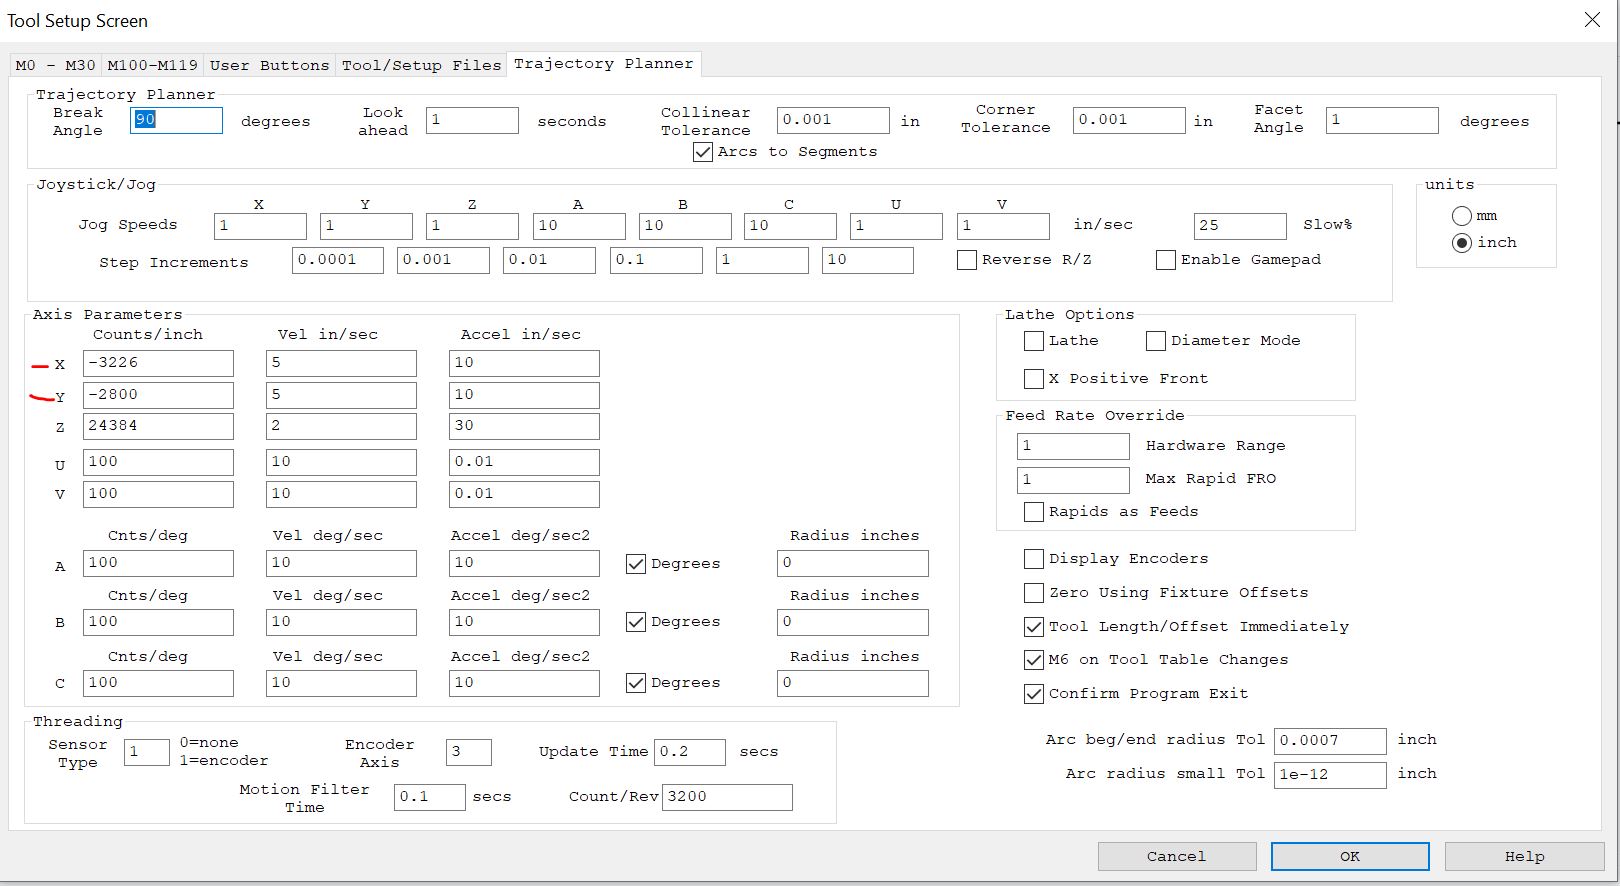1620x886 pixels.
Task: Select the inch units radio button
Action: click(1462, 243)
